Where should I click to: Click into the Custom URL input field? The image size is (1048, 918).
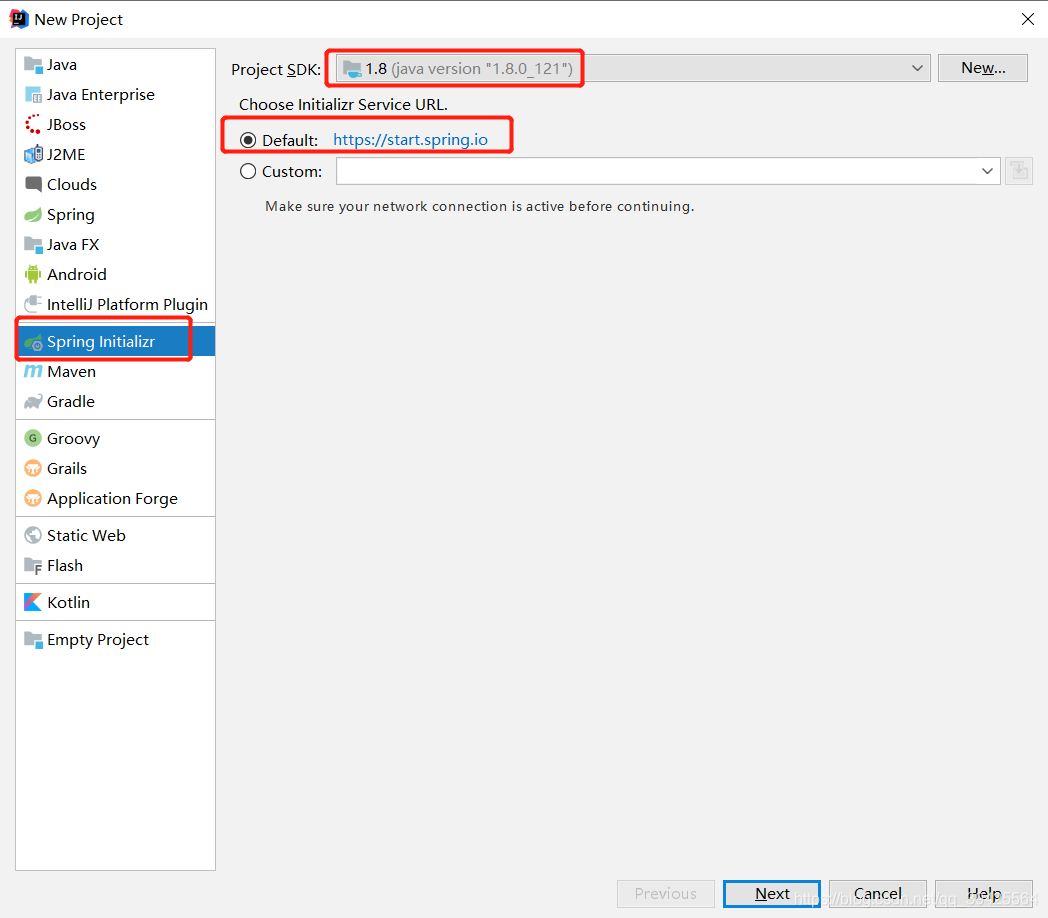tap(657, 171)
